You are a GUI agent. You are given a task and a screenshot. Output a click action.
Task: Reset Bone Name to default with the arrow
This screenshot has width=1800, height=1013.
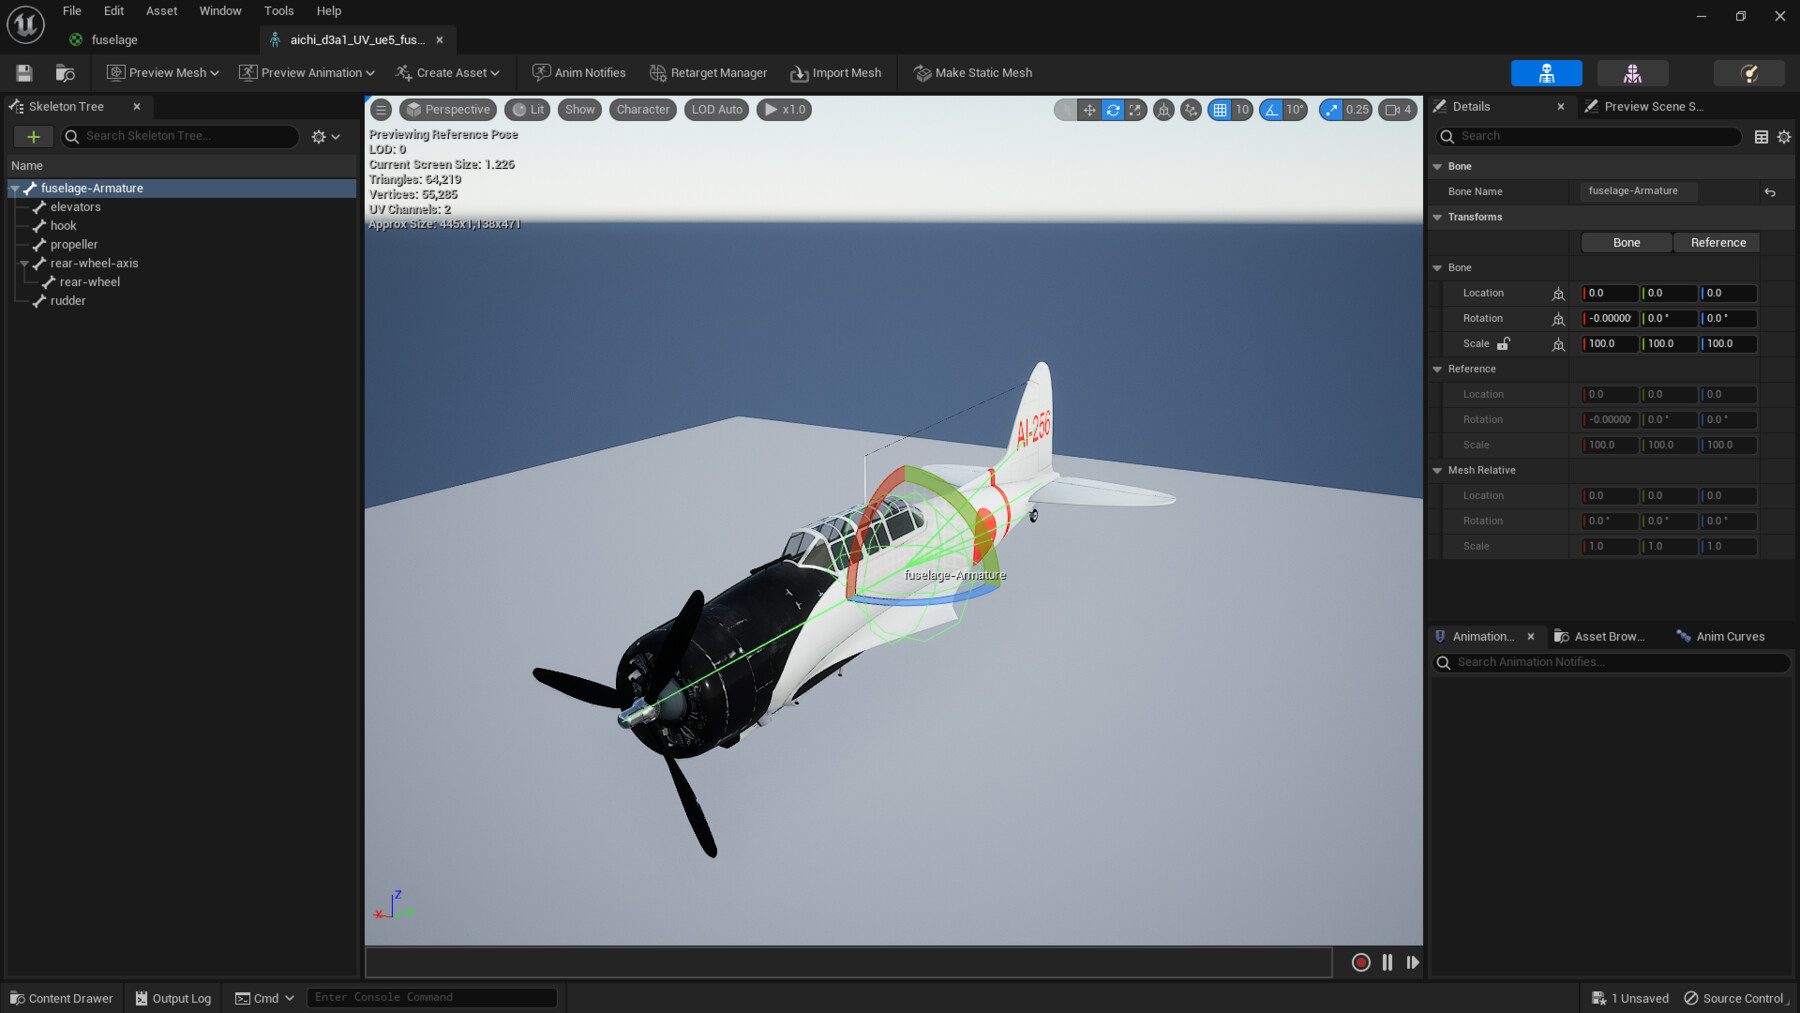[x=1770, y=192]
